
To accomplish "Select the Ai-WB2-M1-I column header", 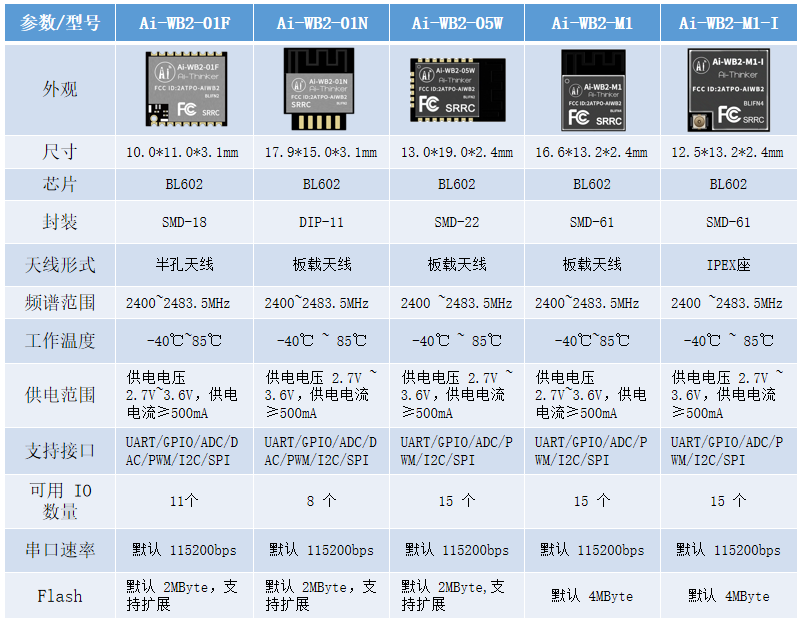I will (728, 23).
